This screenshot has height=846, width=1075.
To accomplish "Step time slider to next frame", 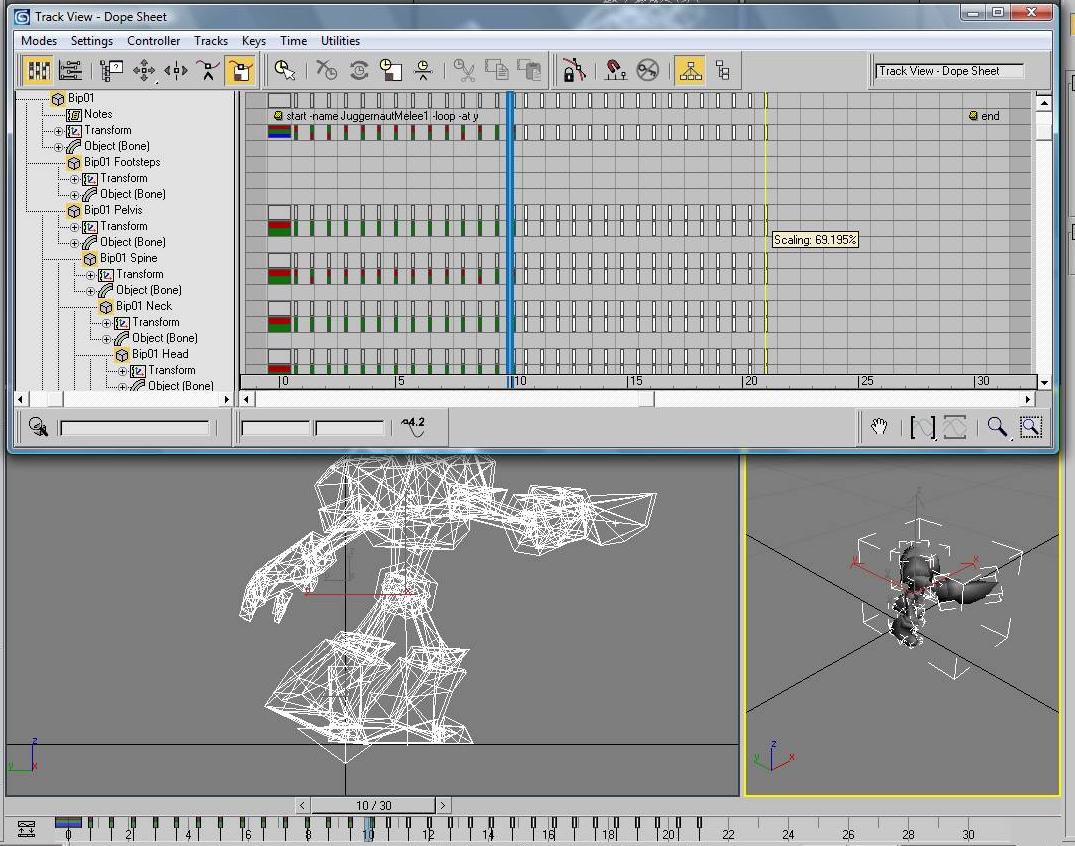I will click(x=443, y=806).
